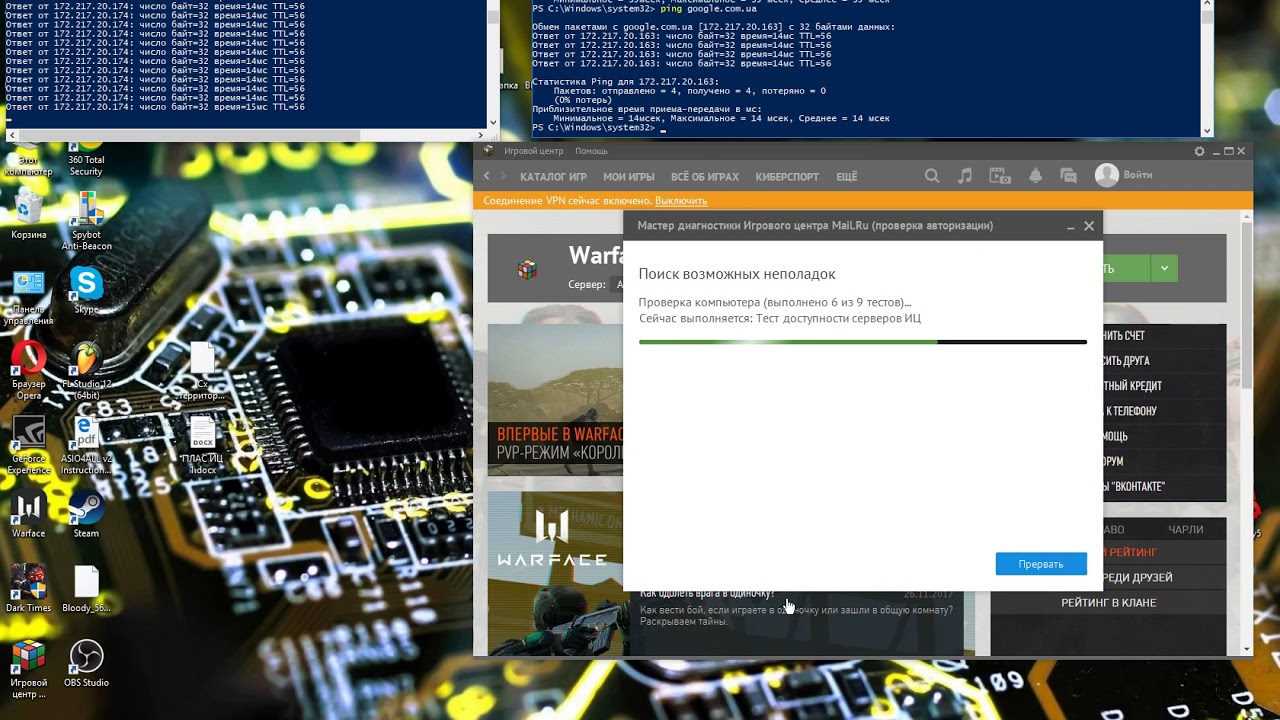Click the settings gear in Game Center title bar
The image size is (1280, 720).
click(1200, 151)
